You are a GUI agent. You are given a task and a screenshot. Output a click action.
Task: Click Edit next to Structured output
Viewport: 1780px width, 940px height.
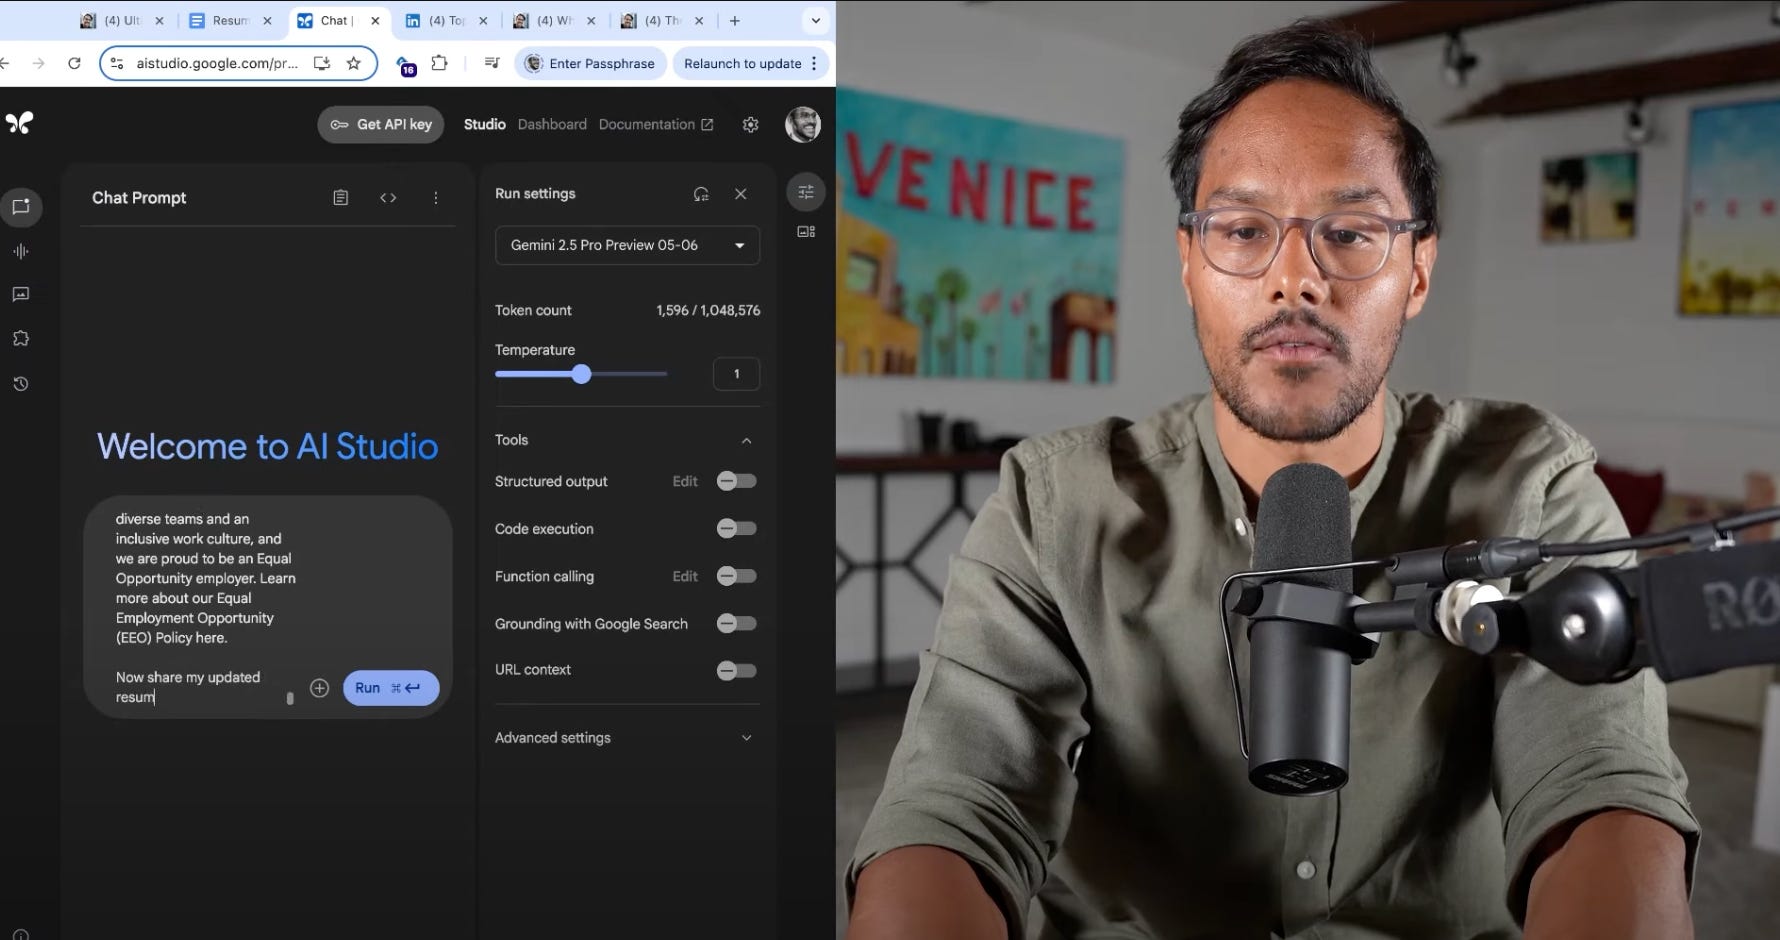tap(685, 481)
